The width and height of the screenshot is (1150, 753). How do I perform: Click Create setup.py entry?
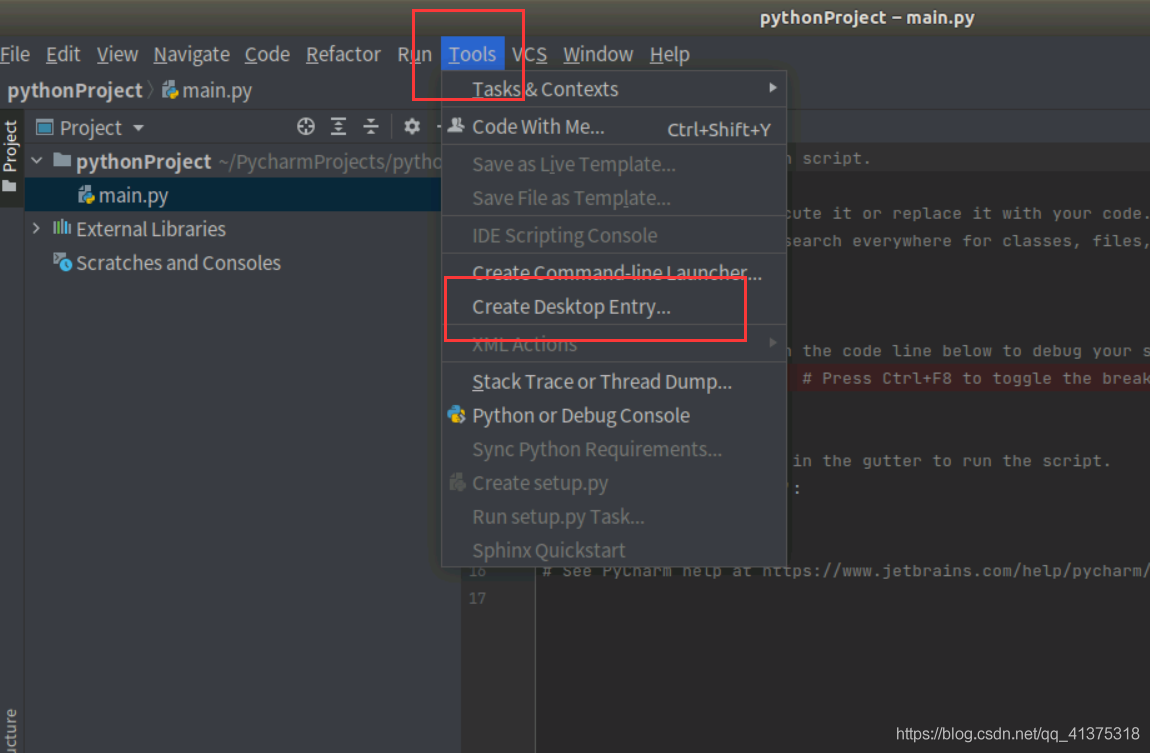(614, 483)
